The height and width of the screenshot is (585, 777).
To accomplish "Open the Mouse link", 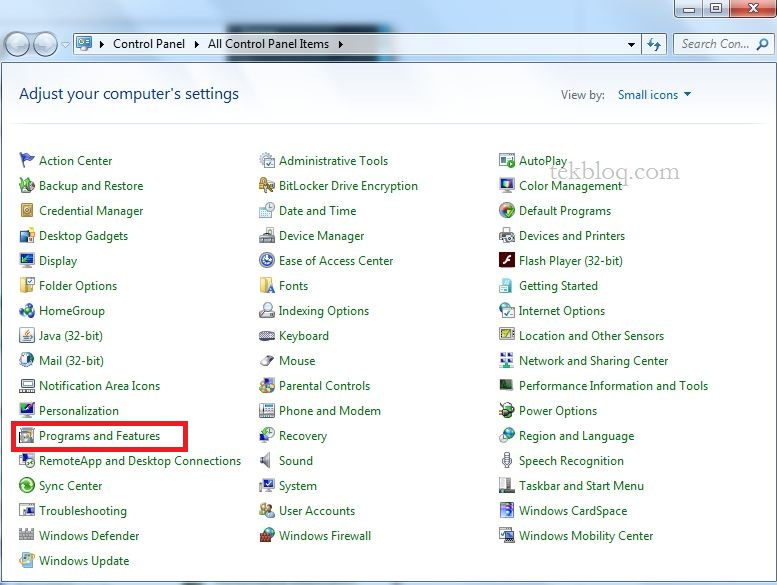I will click(x=297, y=361).
